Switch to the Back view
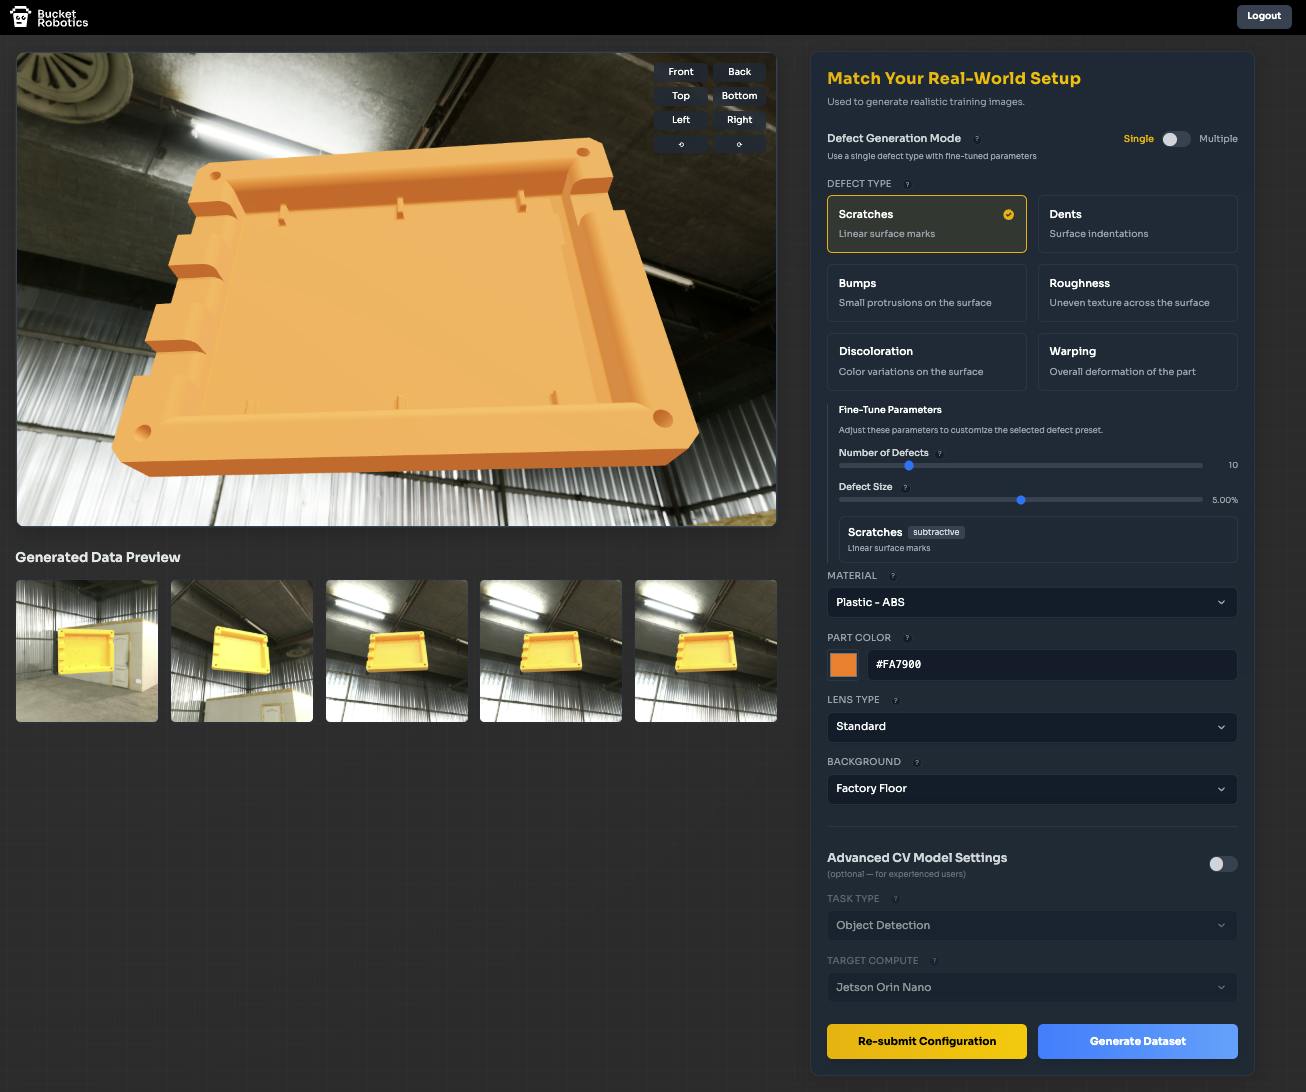1306x1092 pixels. pyautogui.click(x=739, y=71)
